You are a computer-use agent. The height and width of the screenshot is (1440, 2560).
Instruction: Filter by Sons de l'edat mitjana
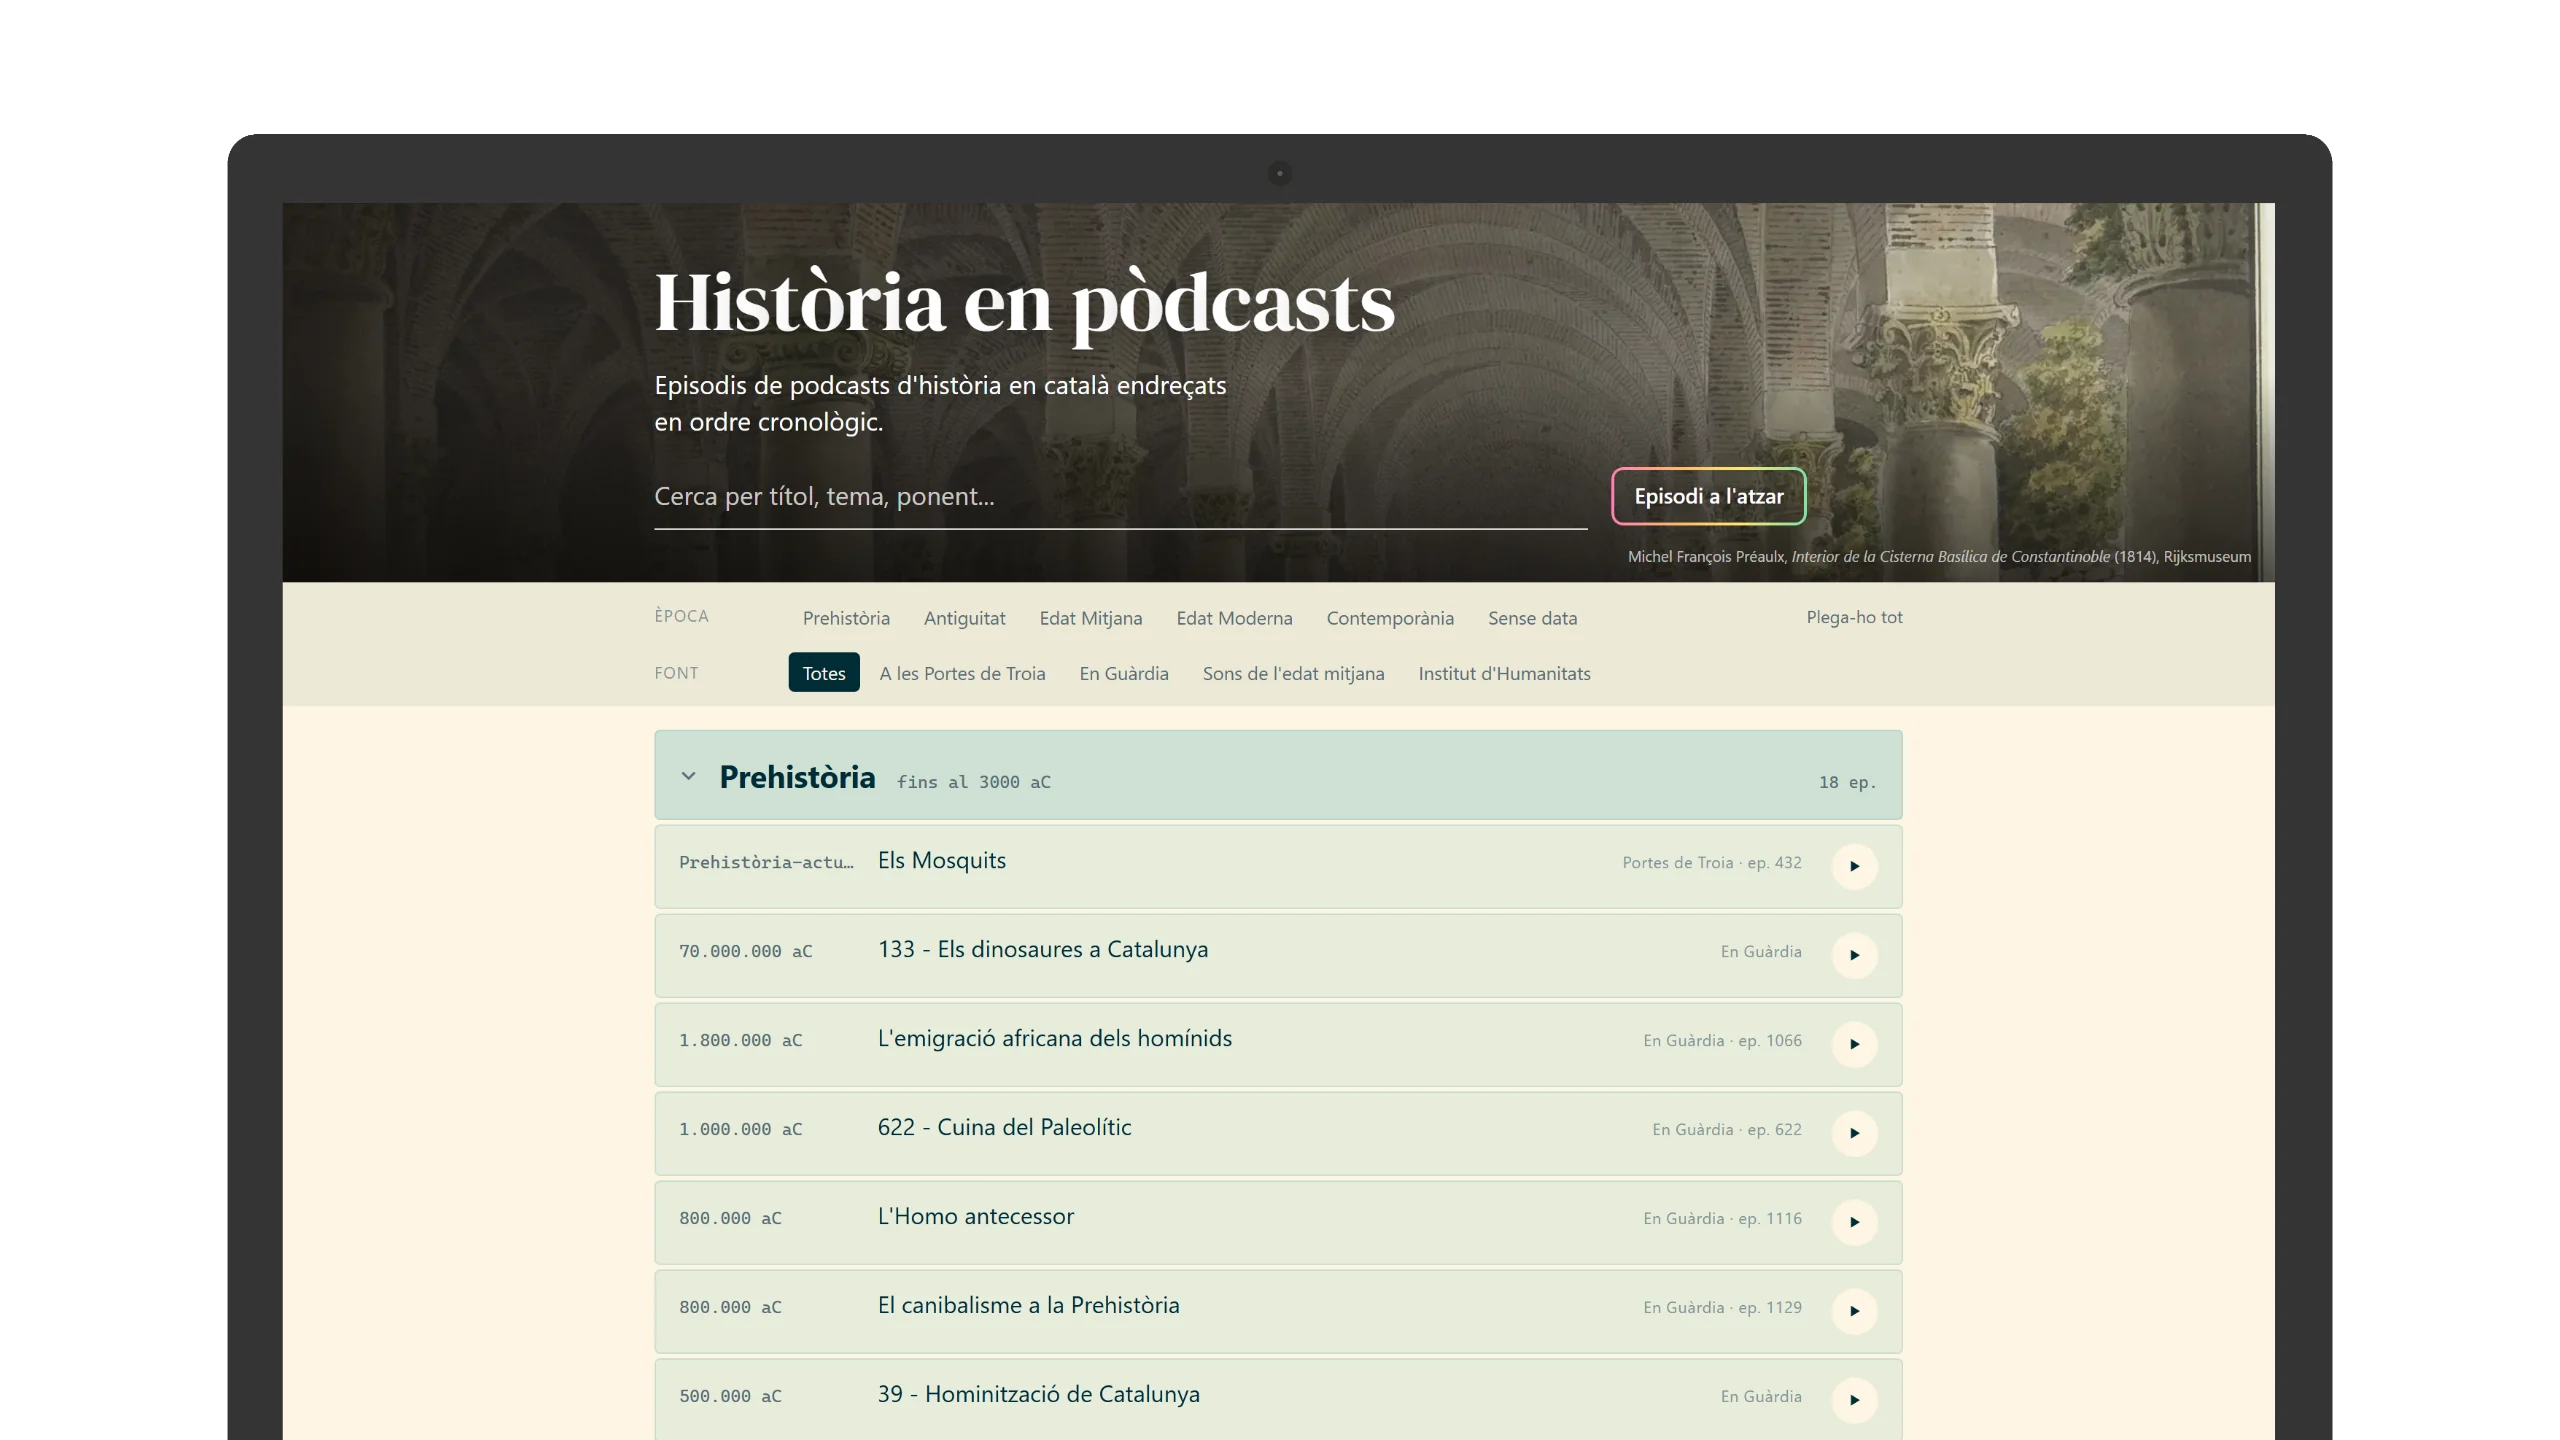coord(1293,673)
